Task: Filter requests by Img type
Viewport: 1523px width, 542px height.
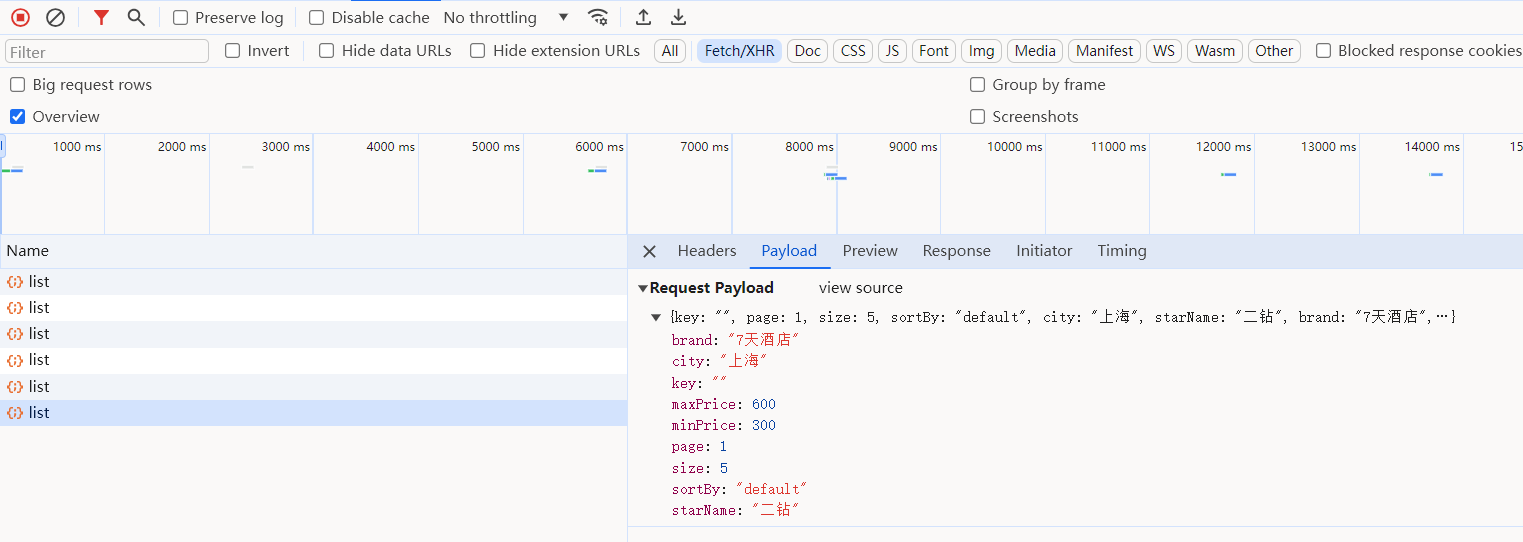Action: click(x=982, y=51)
